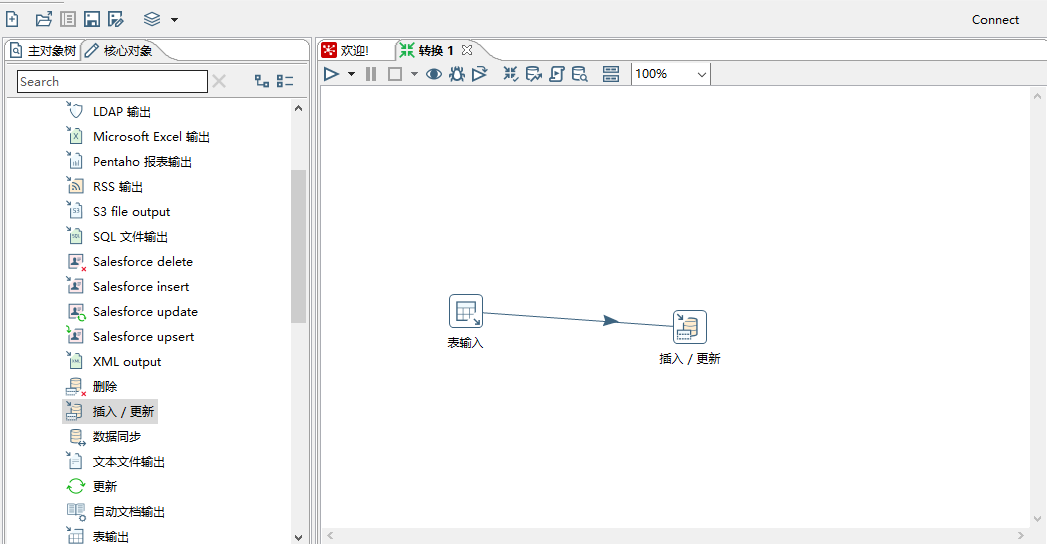Click the canvas horizontal scroll right arrow

[x=1020, y=535]
